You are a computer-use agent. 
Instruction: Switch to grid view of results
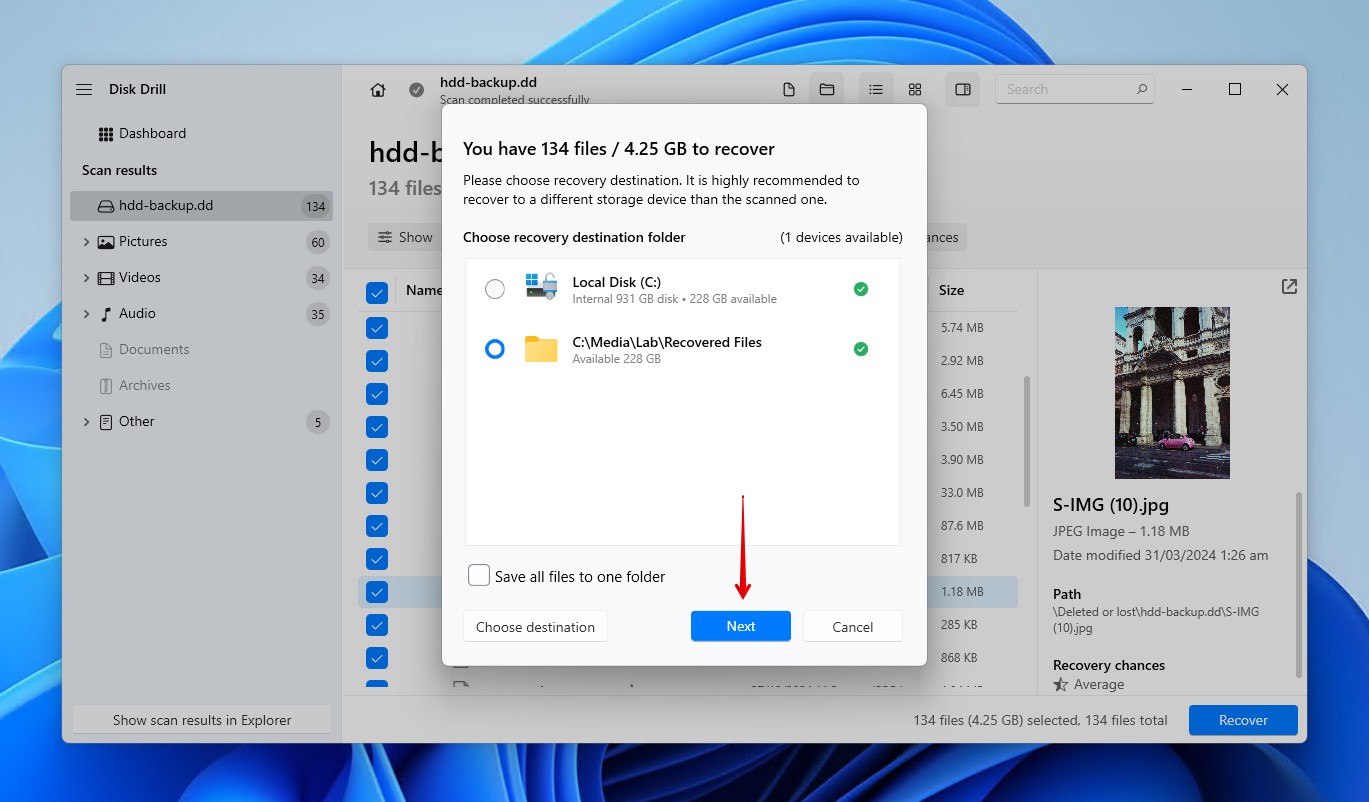coord(914,89)
